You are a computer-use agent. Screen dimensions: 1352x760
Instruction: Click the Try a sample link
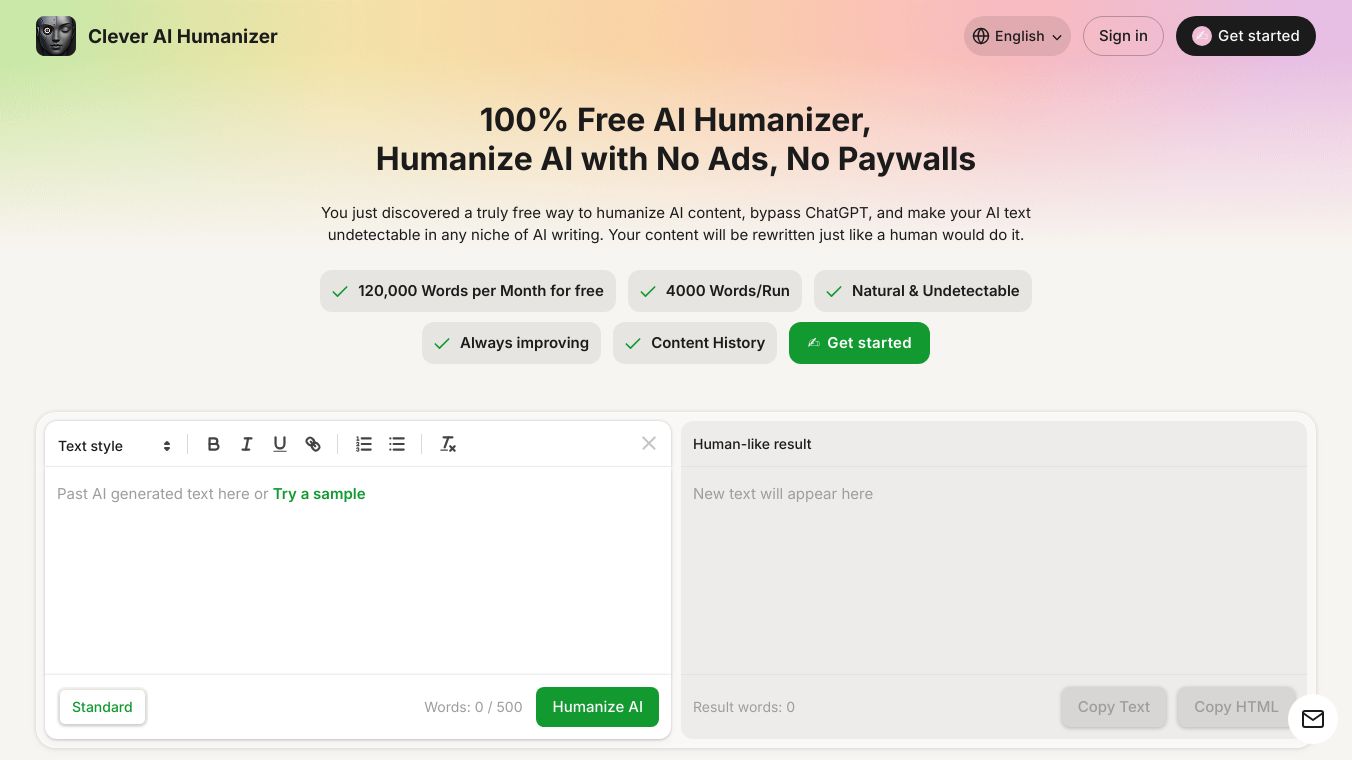pyautogui.click(x=319, y=494)
